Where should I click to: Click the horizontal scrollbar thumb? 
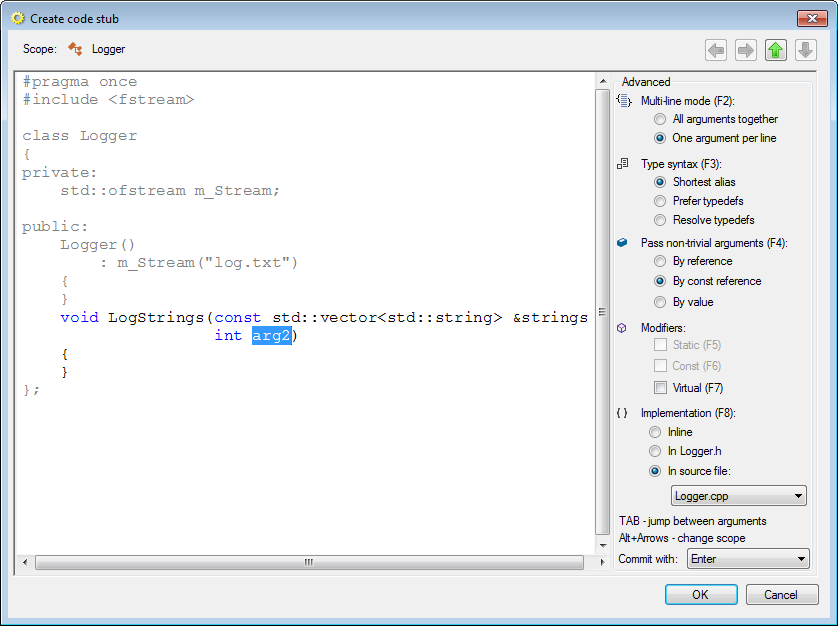[x=309, y=562]
